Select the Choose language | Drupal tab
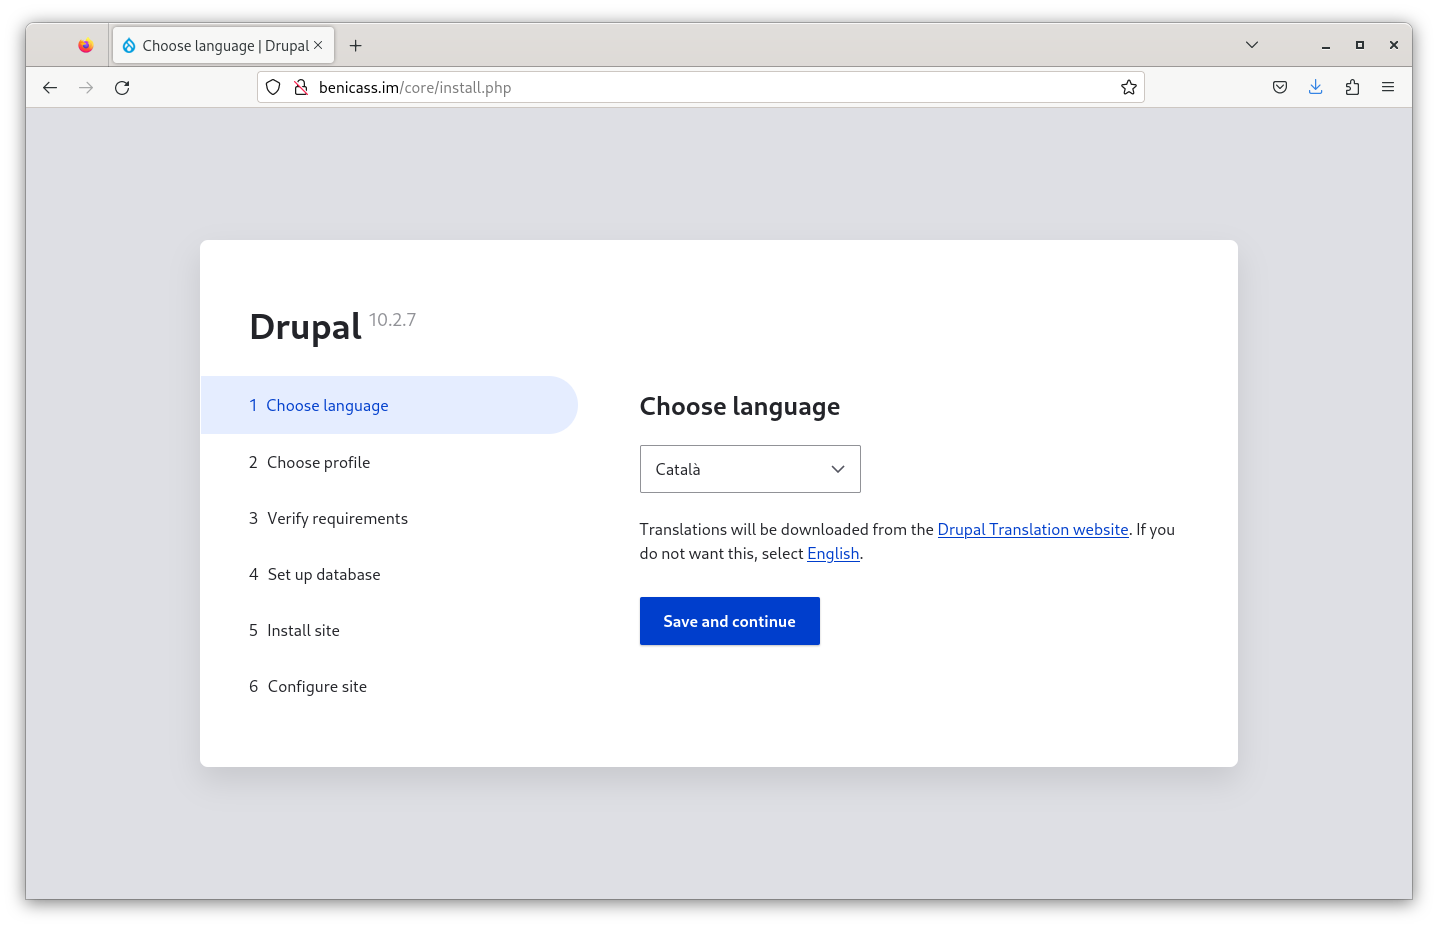Viewport: 1438px width, 928px height. pyautogui.click(x=224, y=46)
